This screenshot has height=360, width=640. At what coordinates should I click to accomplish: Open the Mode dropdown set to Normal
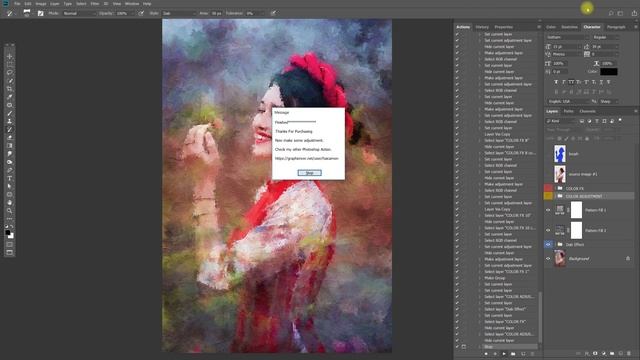(x=79, y=13)
